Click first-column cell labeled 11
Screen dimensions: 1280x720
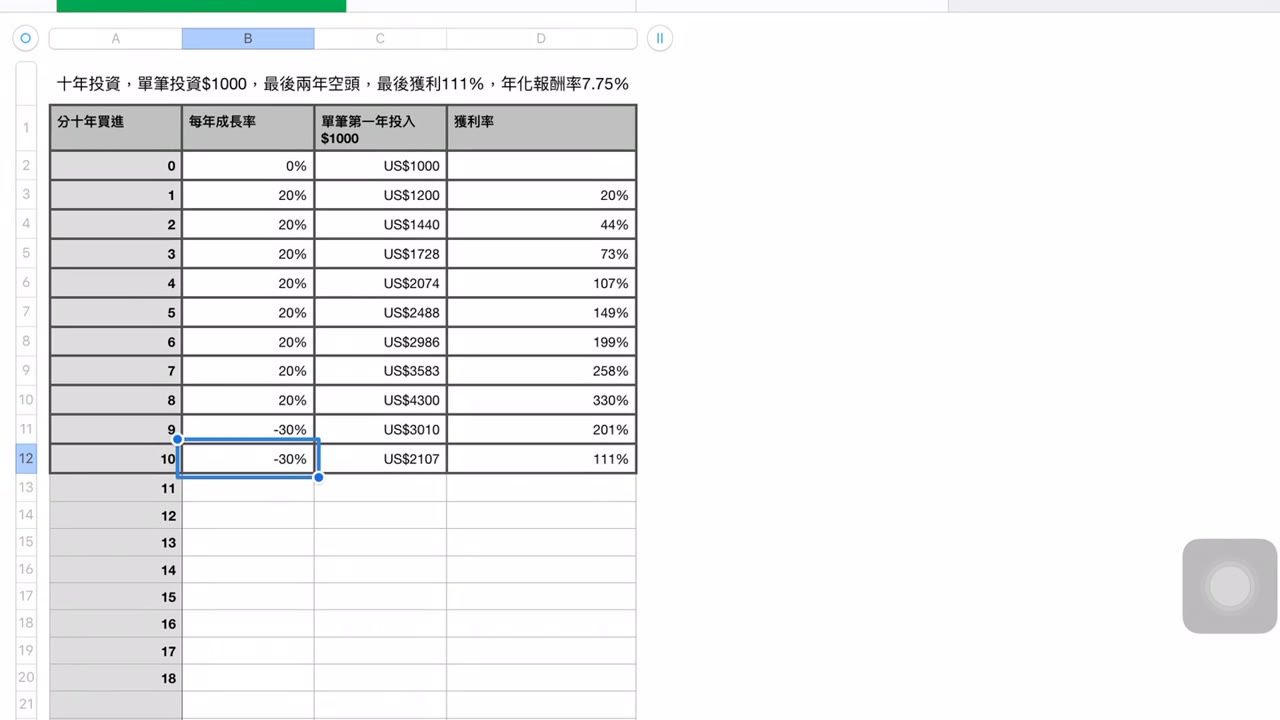[x=116, y=488]
